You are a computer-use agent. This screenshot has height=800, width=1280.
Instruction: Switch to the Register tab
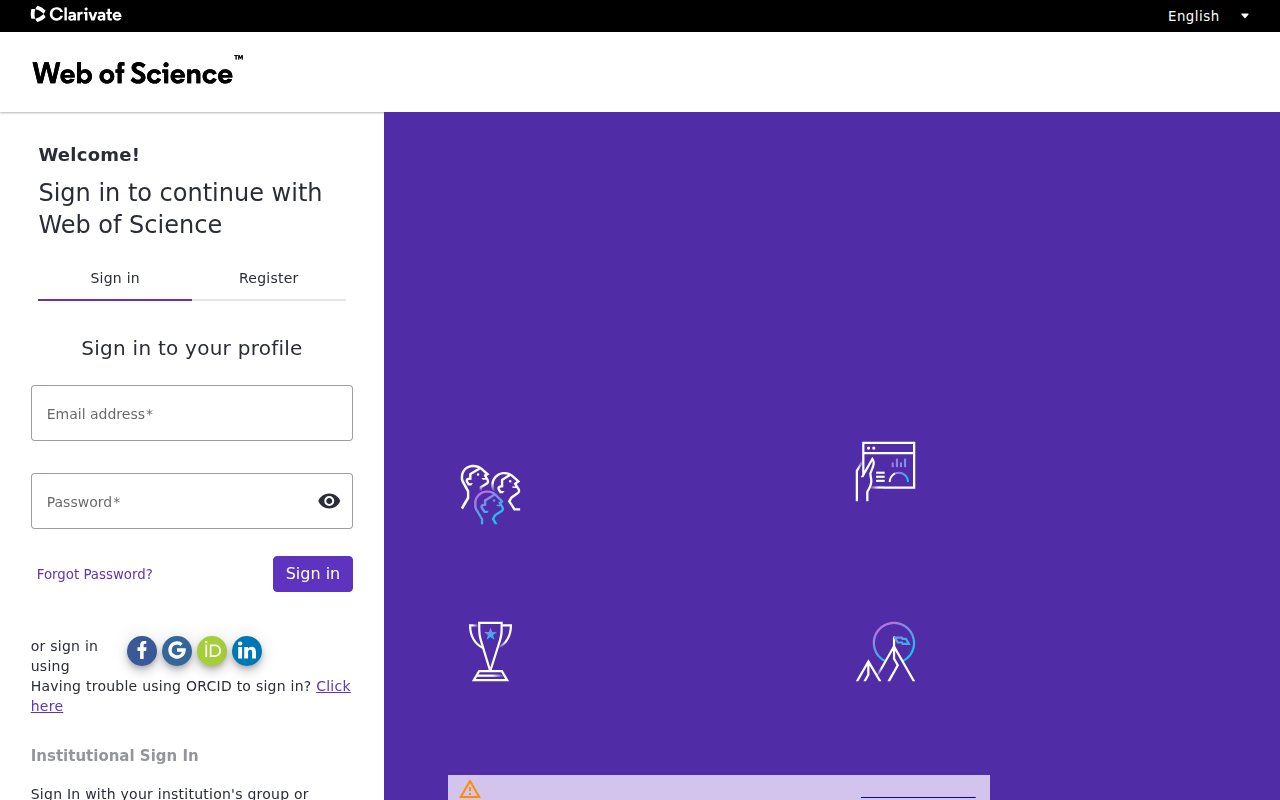tap(269, 279)
